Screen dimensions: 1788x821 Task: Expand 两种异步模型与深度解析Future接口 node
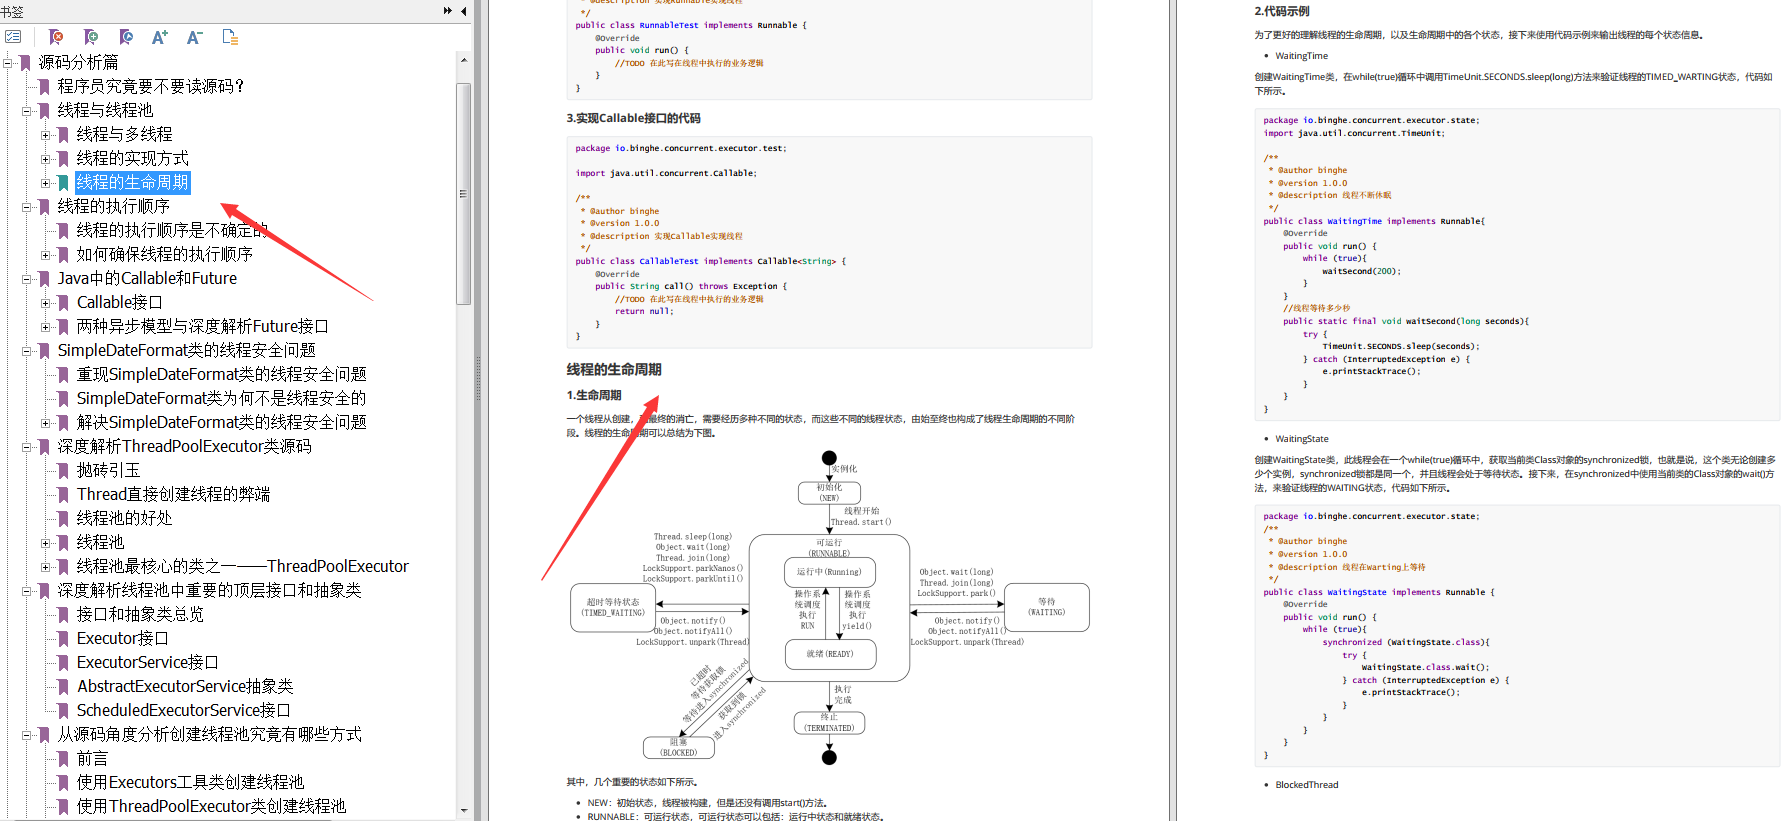pyautogui.click(x=46, y=326)
